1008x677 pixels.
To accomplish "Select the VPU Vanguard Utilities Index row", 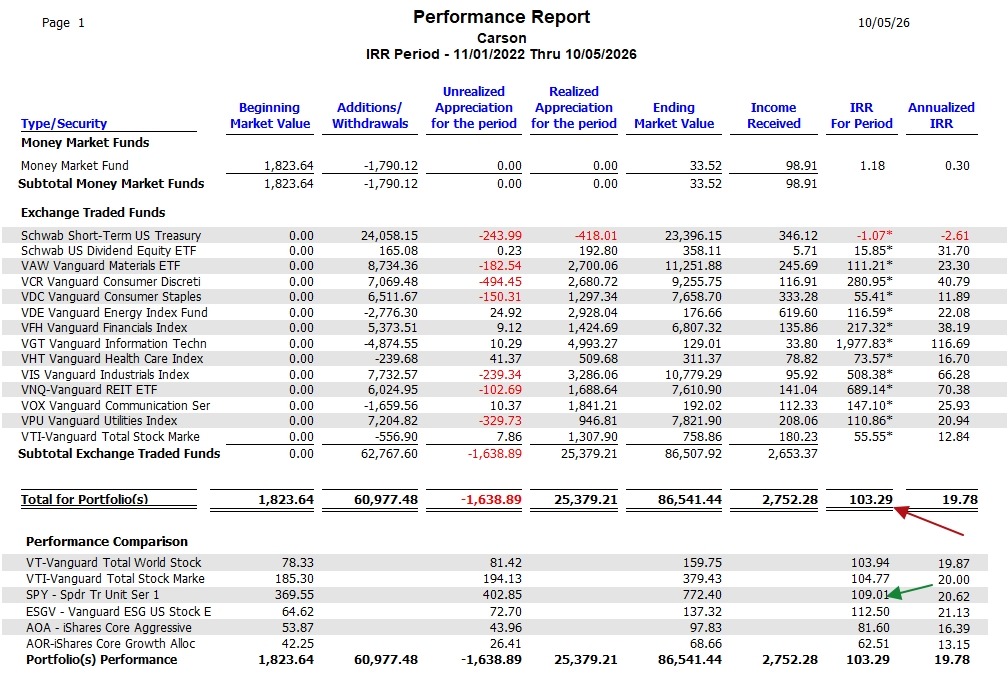I will 504,420.
